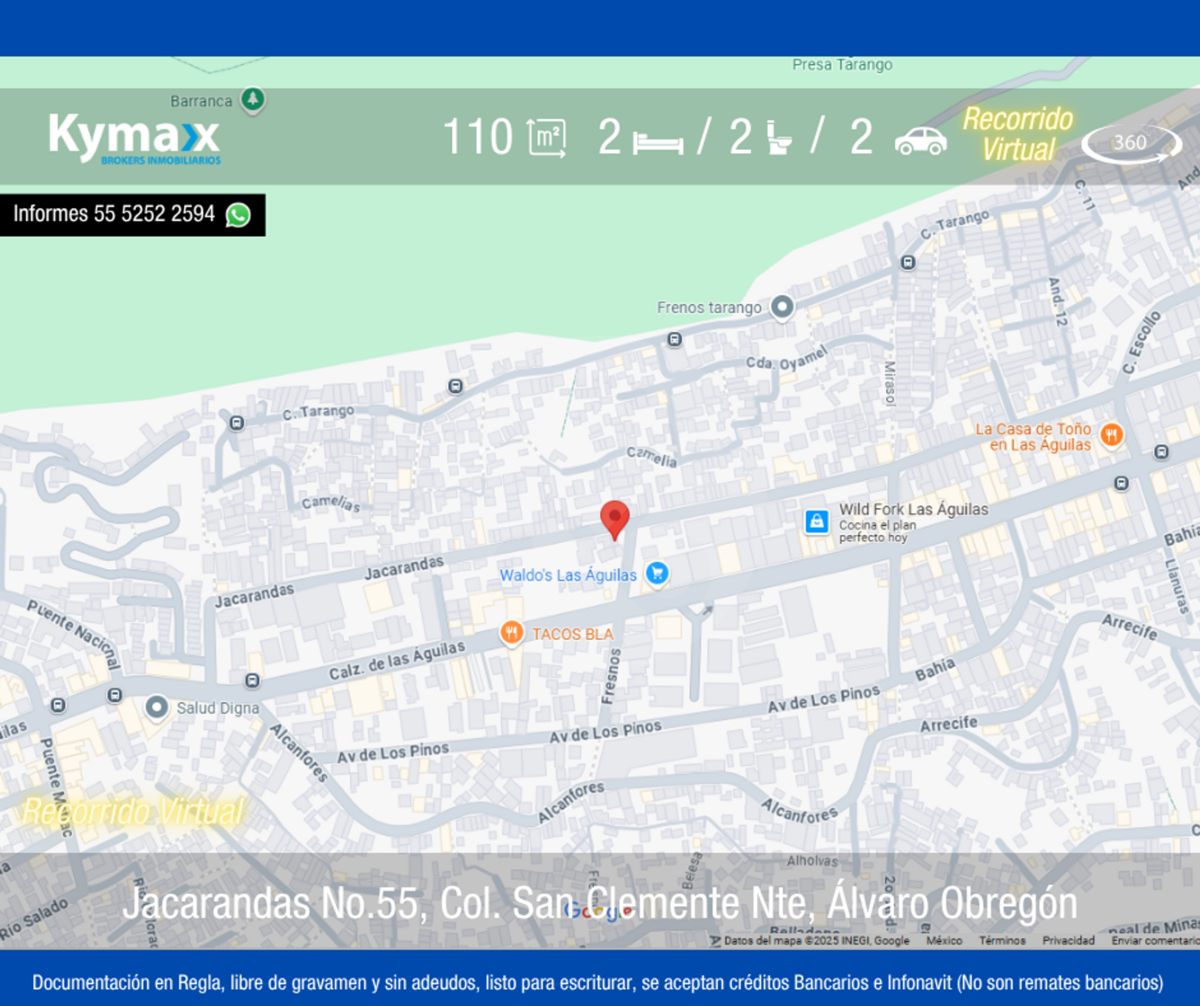
Task: Click the '110' area value
Action: coord(478,138)
